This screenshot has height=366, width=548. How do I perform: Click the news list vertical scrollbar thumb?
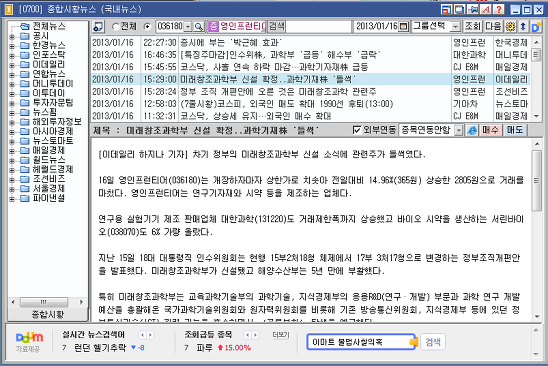point(536,55)
